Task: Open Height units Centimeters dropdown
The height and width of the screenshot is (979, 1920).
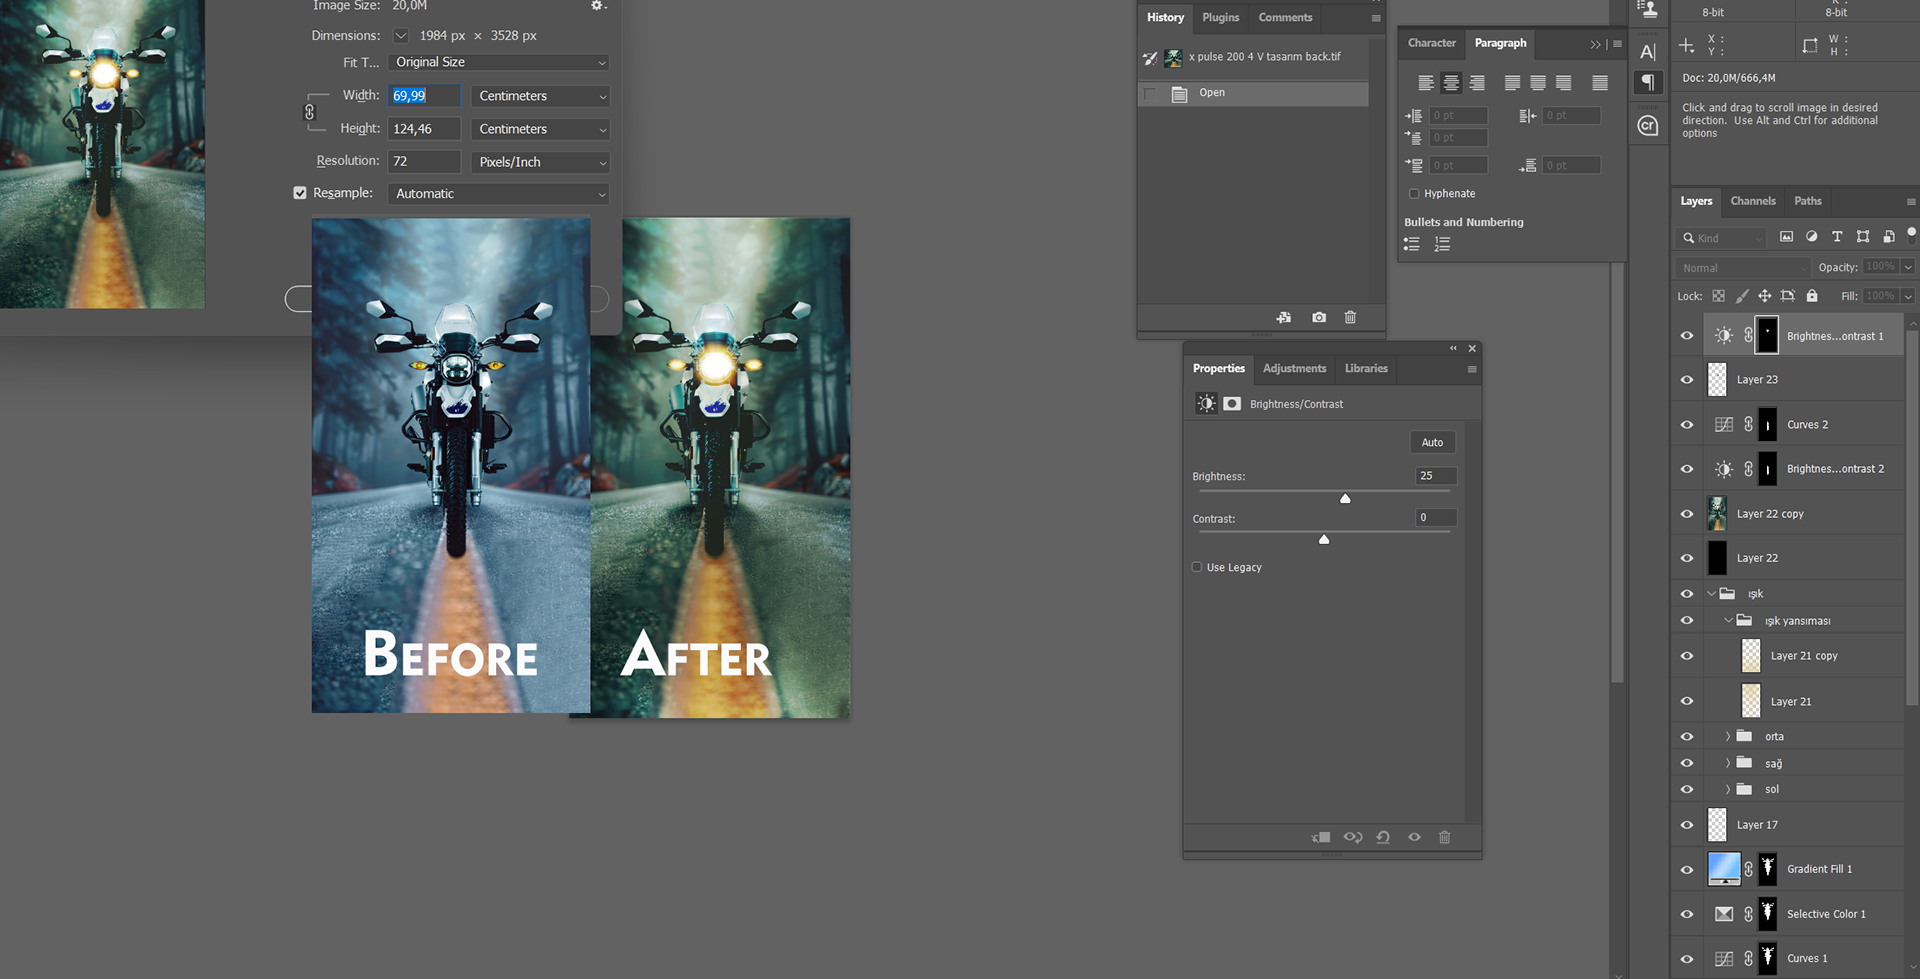Action: click(x=540, y=129)
